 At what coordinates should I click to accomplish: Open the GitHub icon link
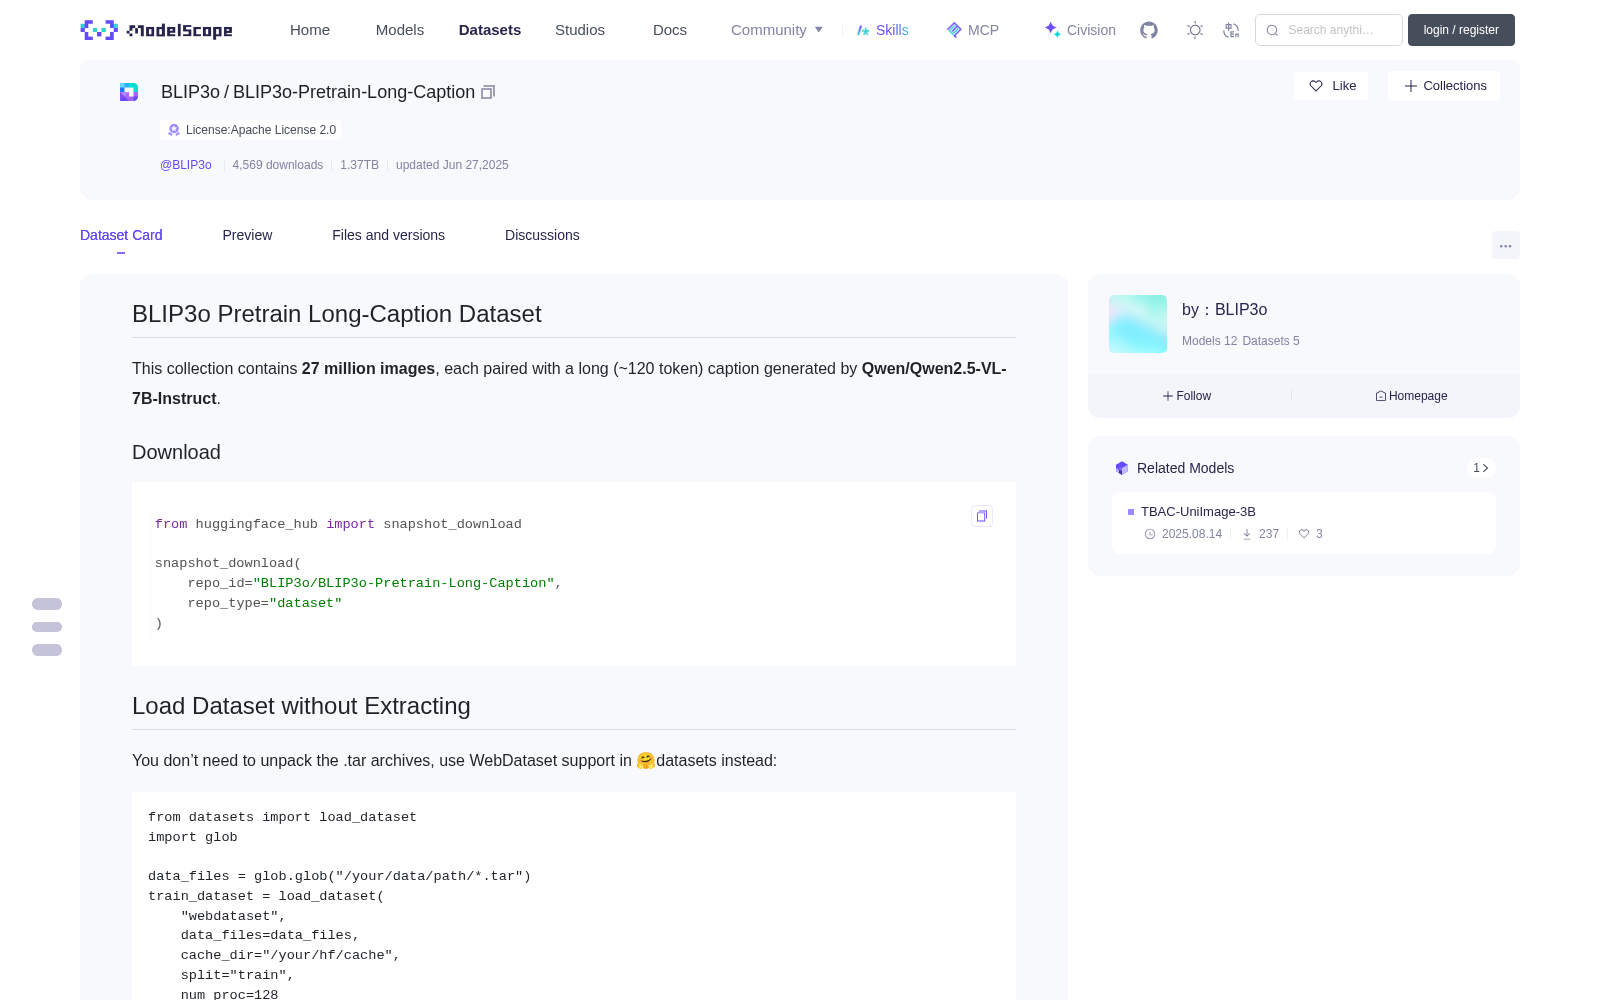pos(1149,30)
